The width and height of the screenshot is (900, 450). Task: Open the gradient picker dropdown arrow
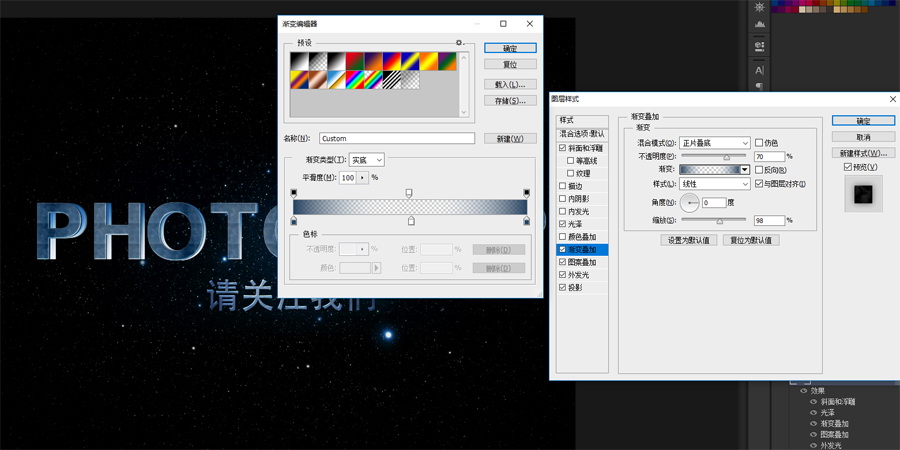click(x=745, y=170)
